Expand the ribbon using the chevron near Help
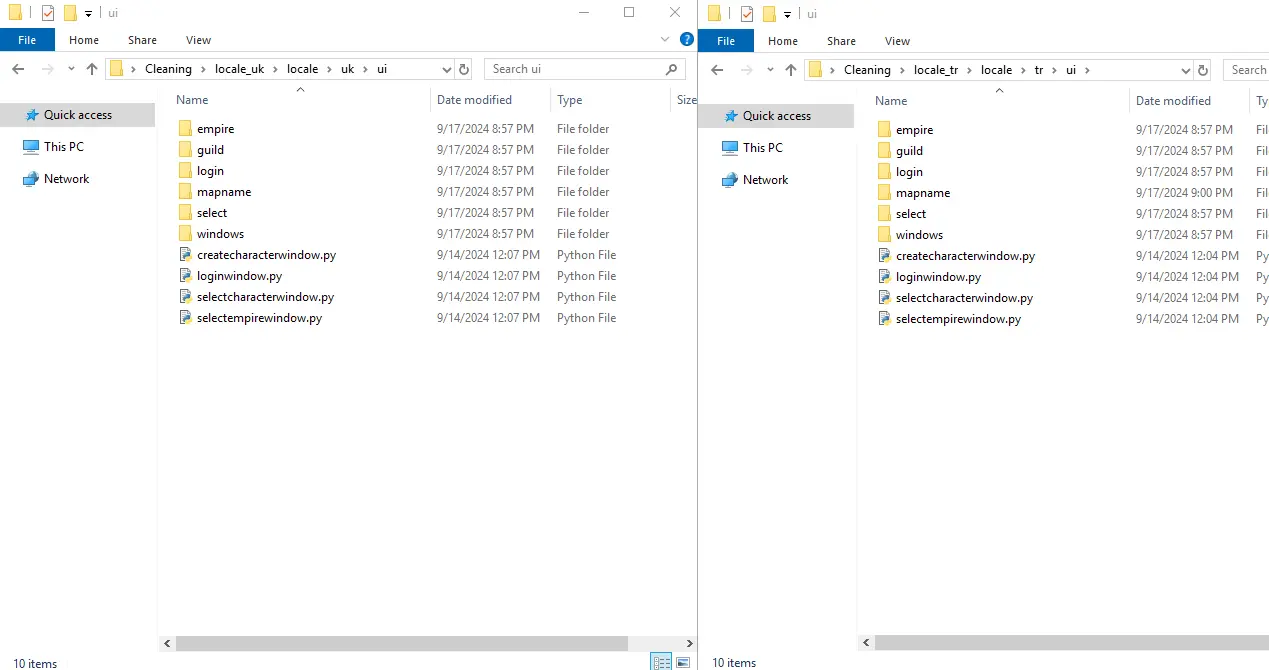The image size is (1269, 670). [666, 40]
